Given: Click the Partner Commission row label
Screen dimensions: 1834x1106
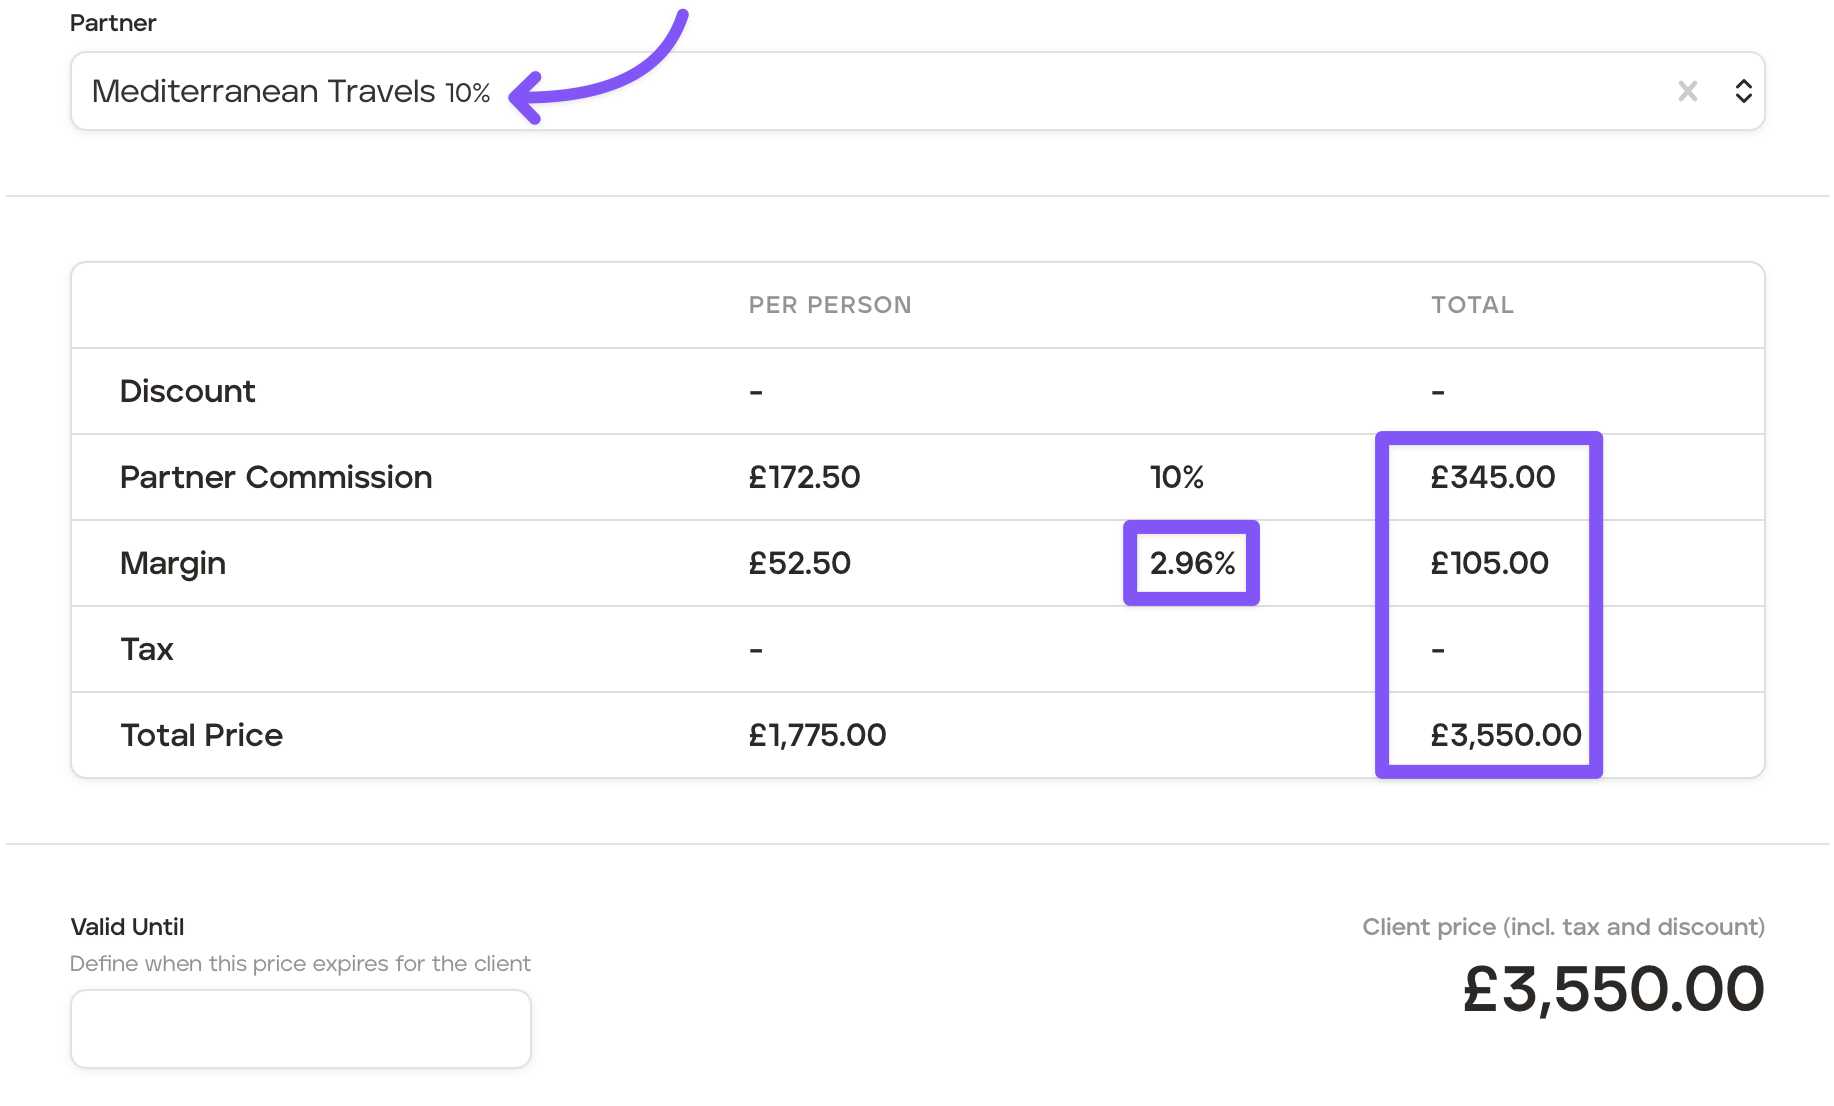Looking at the screenshot, I should pos(275,477).
